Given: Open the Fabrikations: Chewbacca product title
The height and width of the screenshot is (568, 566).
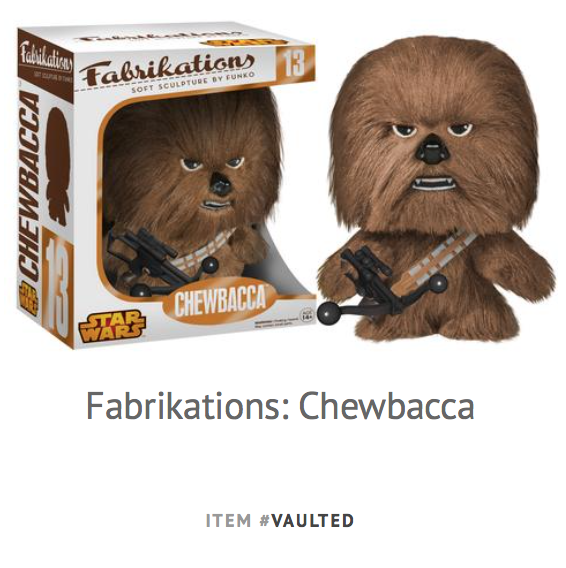Looking at the screenshot, I should coord(280,406).
